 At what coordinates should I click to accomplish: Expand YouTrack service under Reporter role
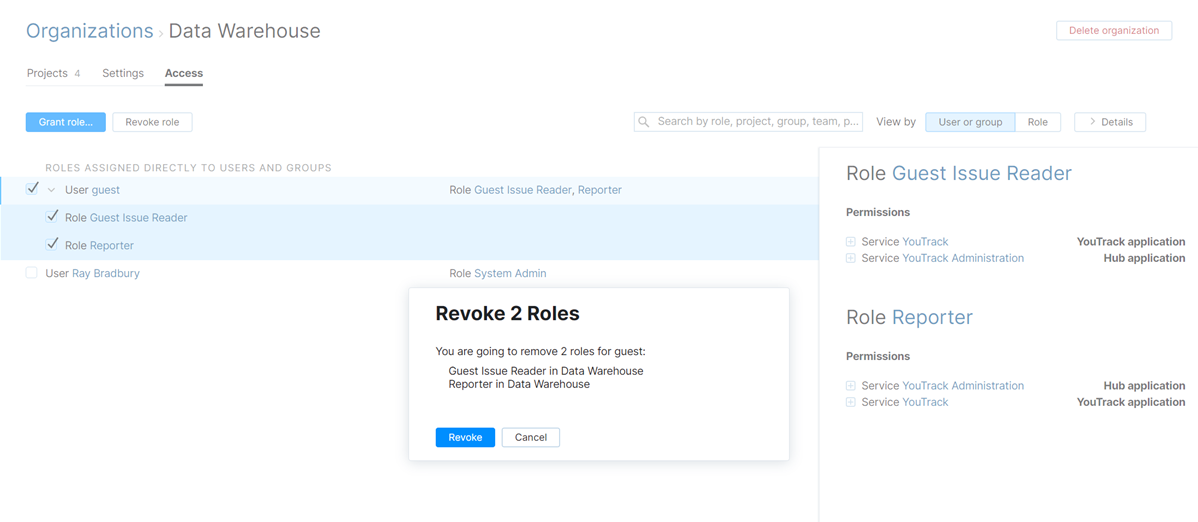point(850,402)
